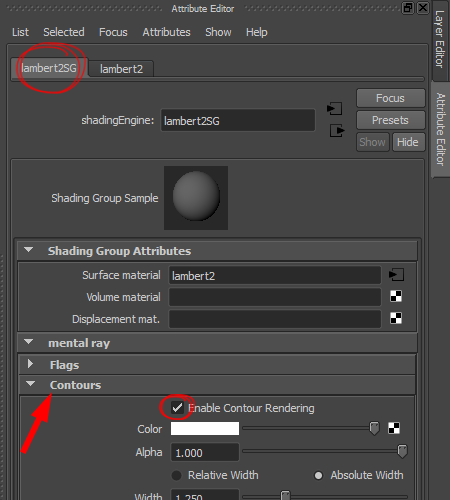
Task: Click the white contour Color swatch
Action: coord(205,428)
